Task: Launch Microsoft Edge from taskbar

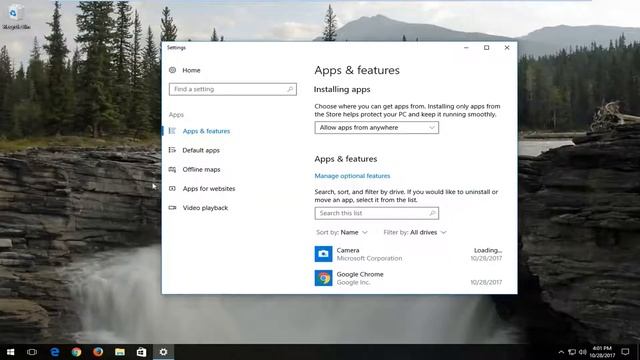Action: point(55,352)
